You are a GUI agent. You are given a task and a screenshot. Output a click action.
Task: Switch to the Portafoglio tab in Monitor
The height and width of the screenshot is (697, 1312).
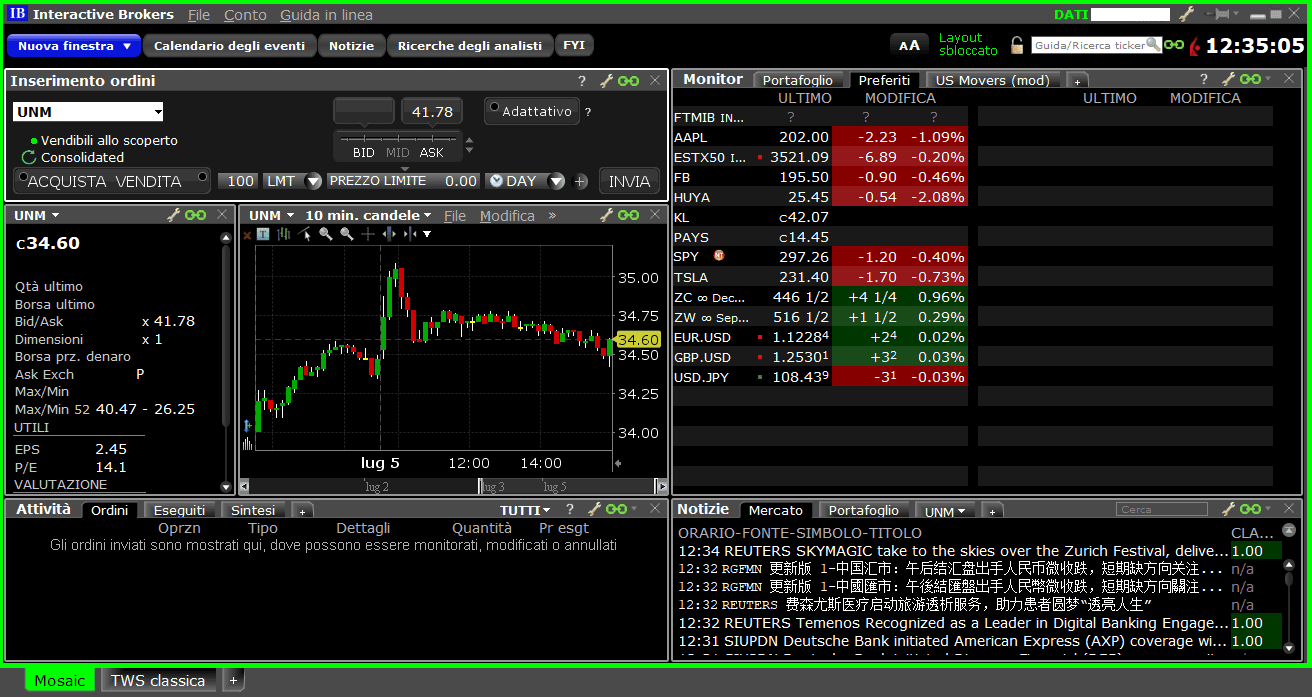798,80
